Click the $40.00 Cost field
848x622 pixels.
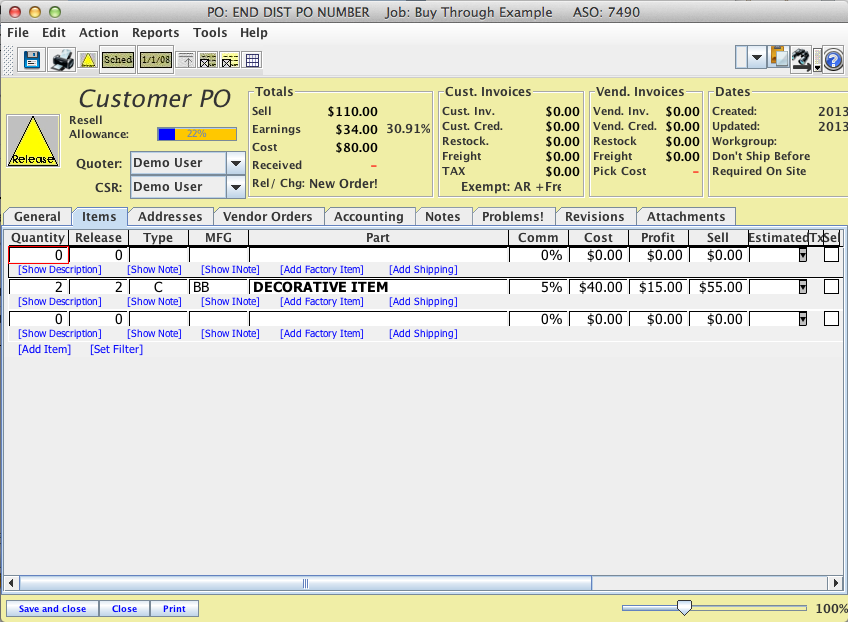point(598,287)
